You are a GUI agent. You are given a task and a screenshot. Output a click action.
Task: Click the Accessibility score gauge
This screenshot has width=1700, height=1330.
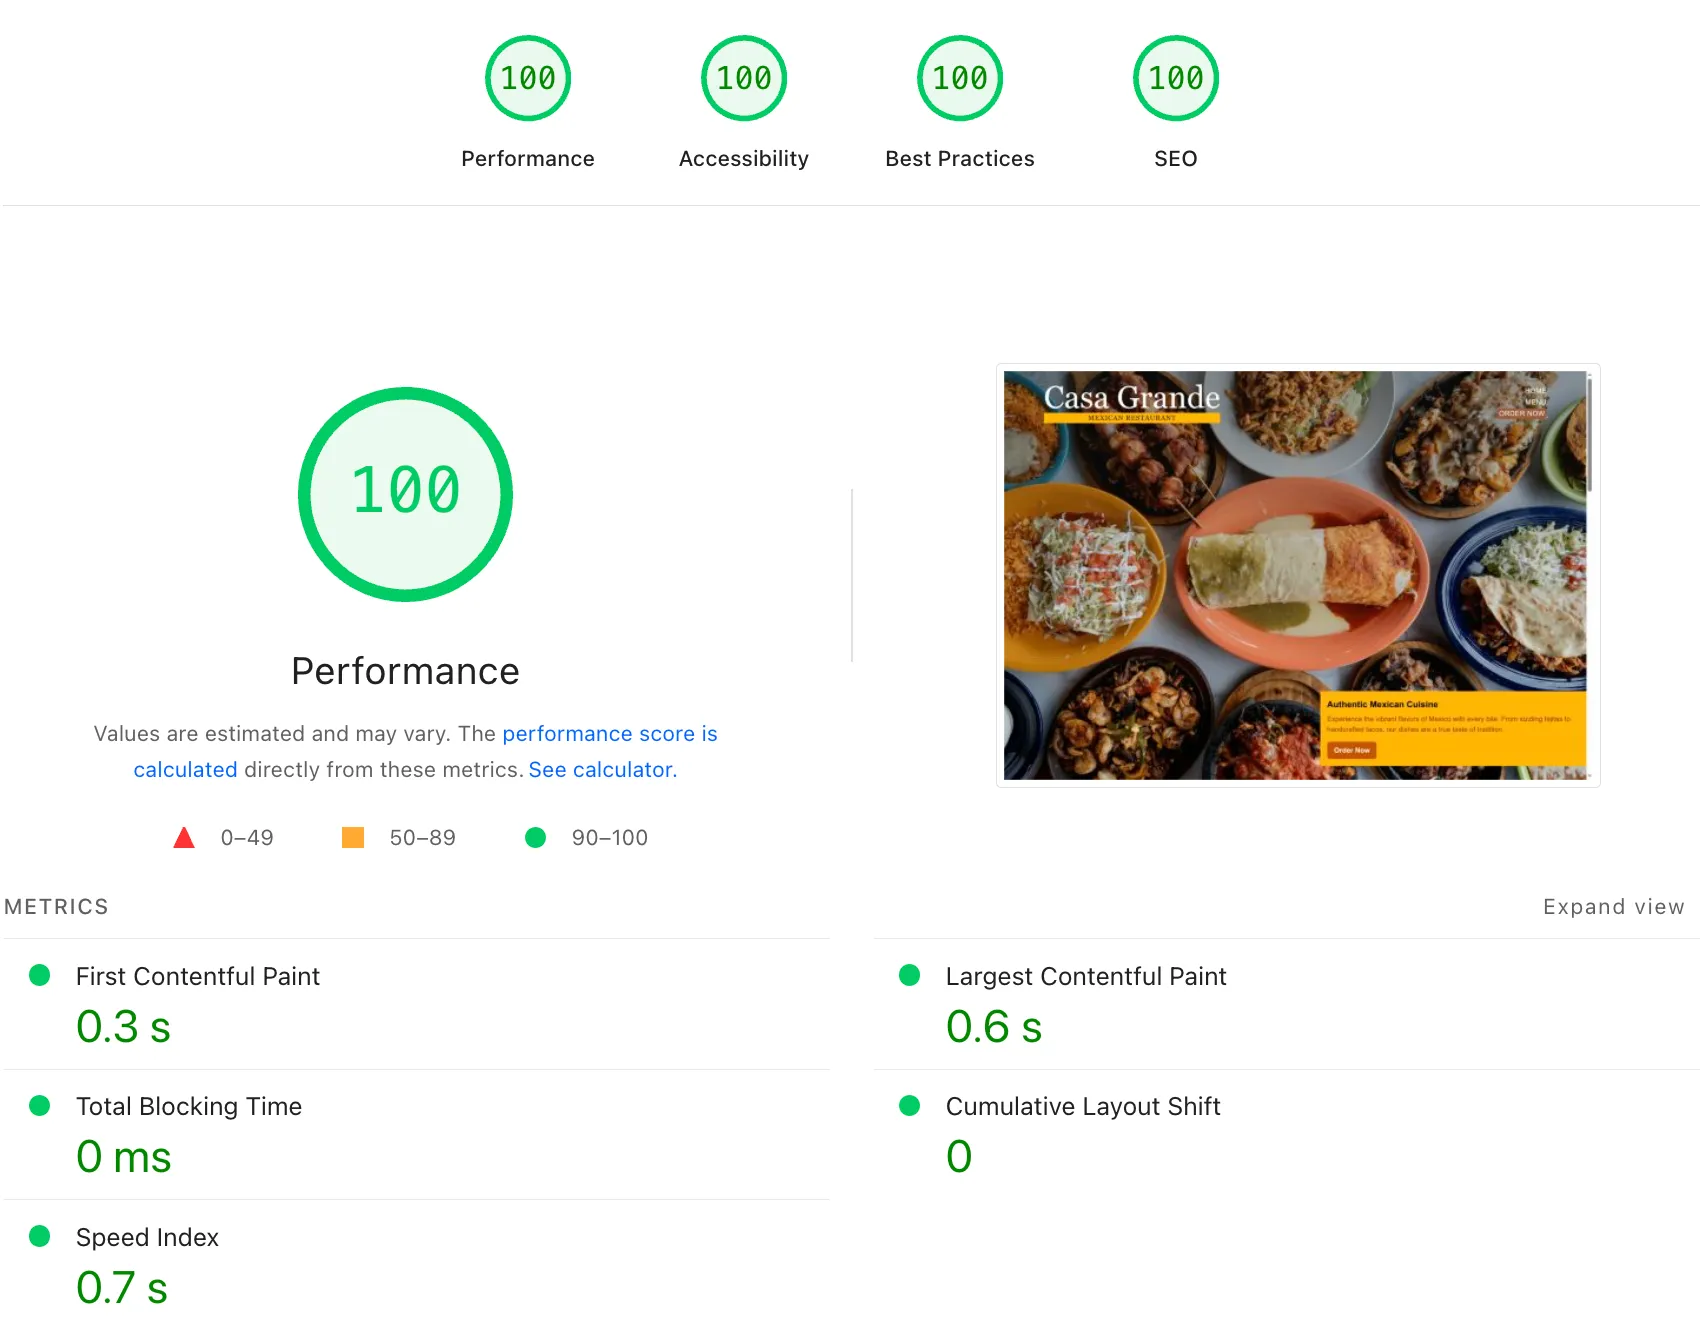(744, 78)
